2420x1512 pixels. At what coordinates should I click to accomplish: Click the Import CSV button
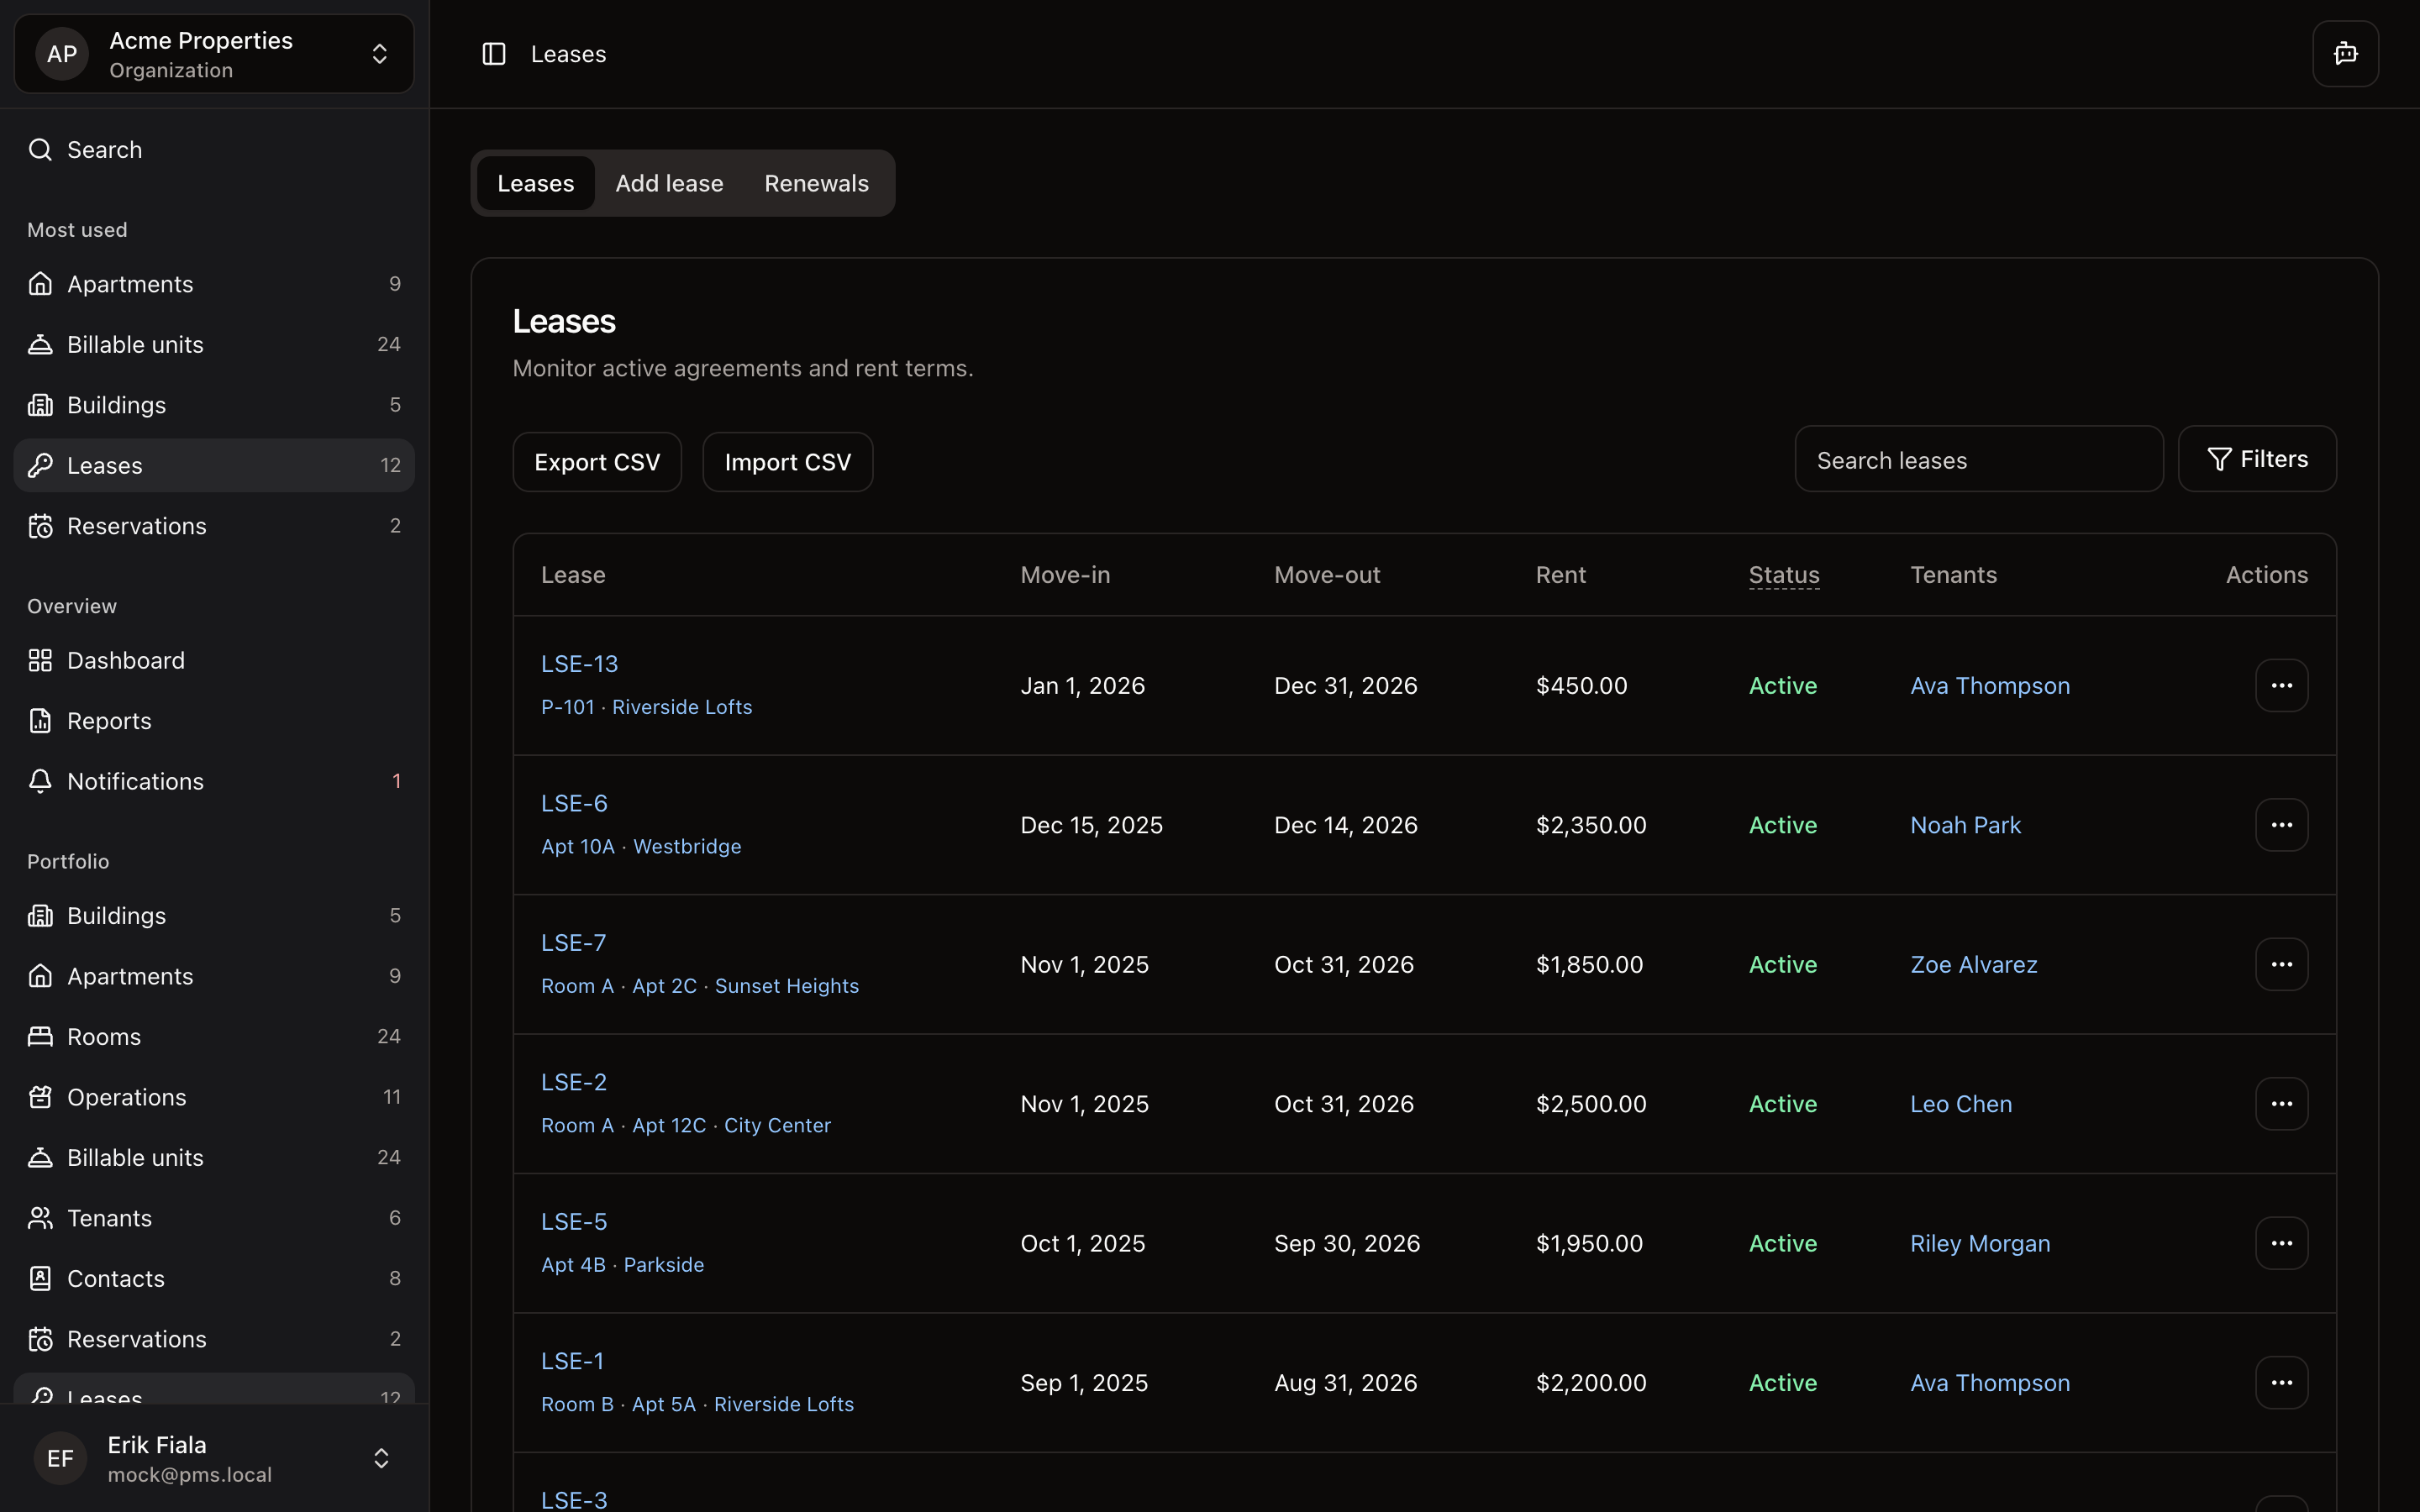(x=787, y=462)
